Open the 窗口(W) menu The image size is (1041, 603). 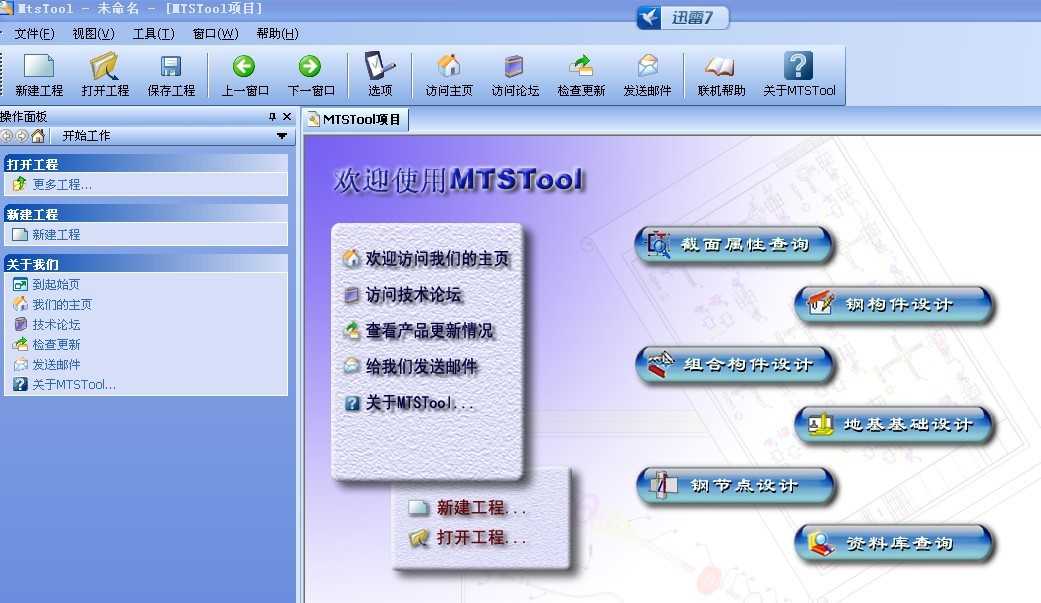[x=215, y=33]
